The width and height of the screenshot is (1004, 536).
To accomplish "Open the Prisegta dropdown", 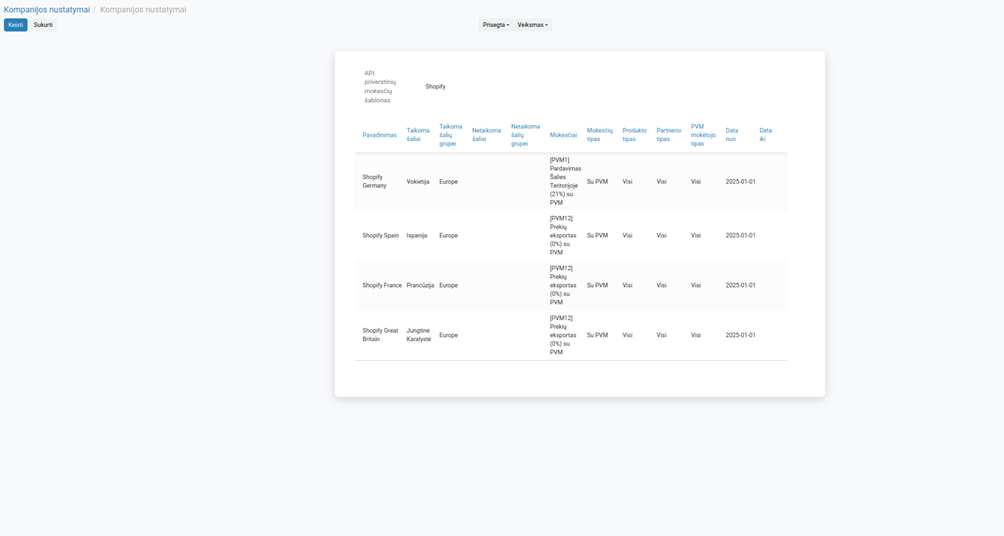I will click(496, 25).
